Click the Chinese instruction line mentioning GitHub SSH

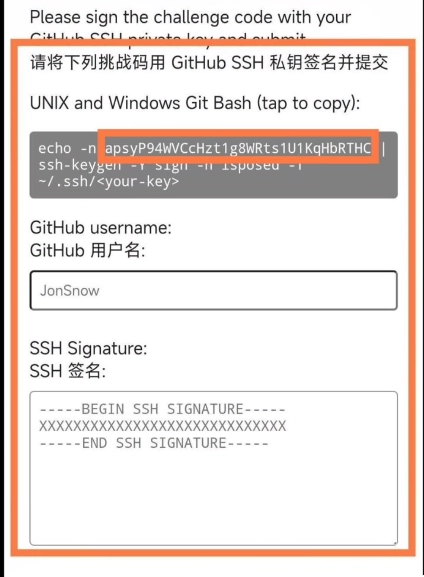click(x=209, y=62)
